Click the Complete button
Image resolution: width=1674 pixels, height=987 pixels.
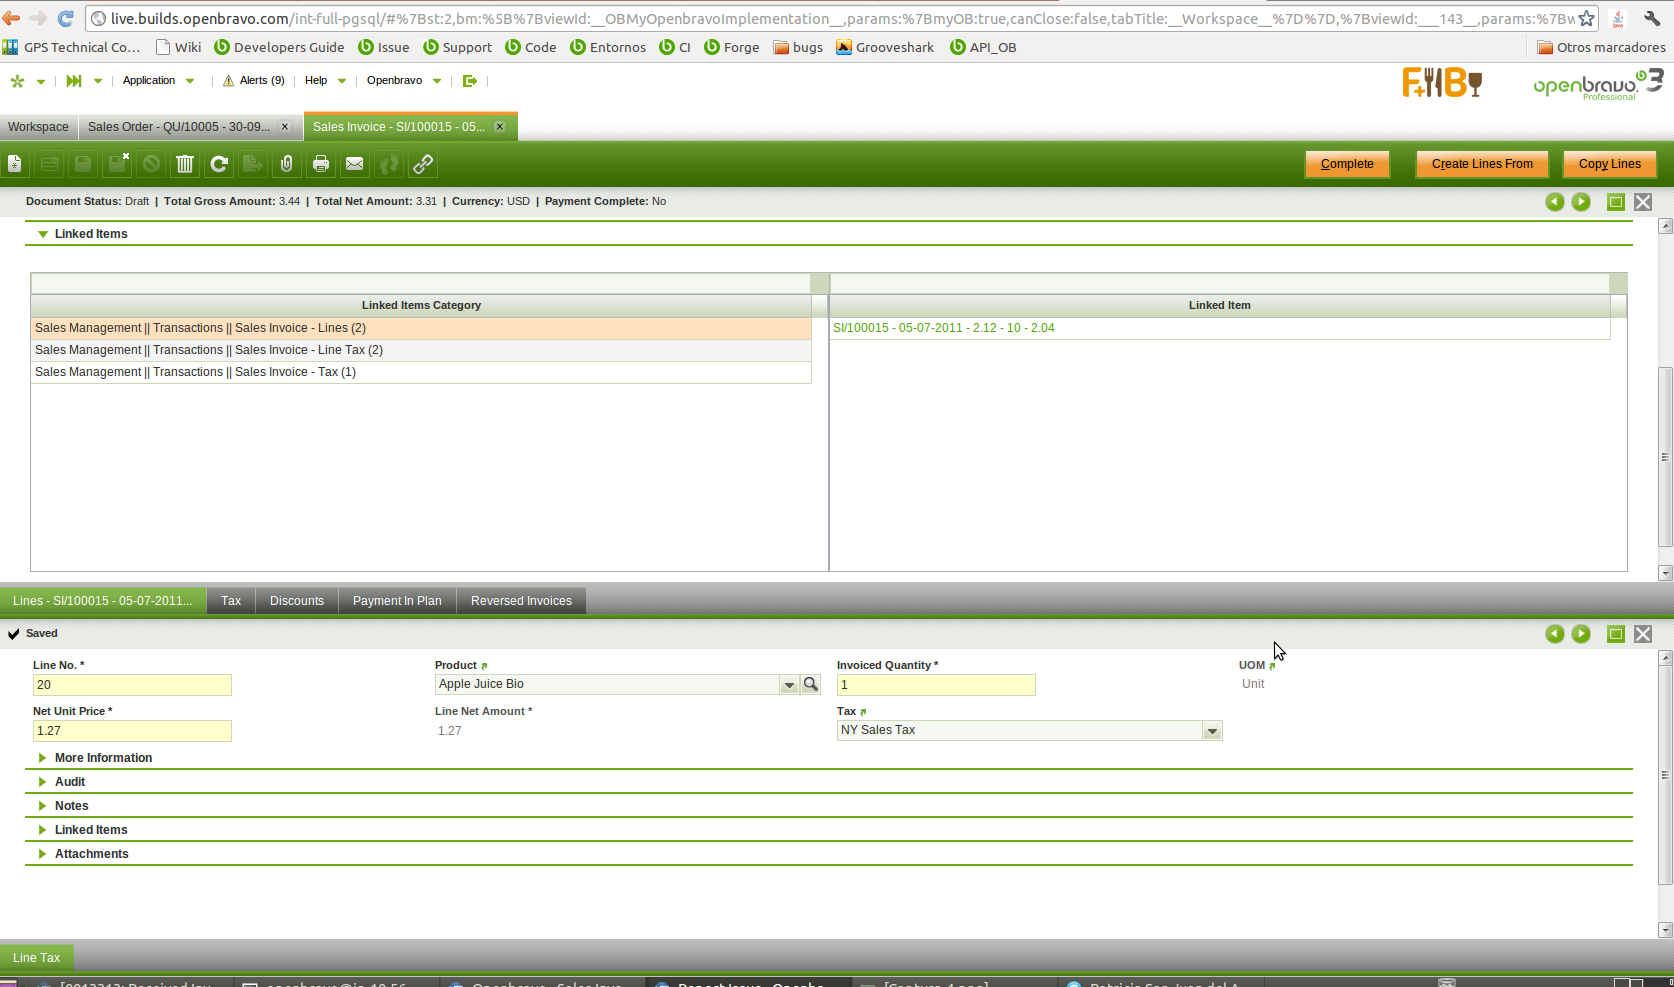pos(1347,164)
